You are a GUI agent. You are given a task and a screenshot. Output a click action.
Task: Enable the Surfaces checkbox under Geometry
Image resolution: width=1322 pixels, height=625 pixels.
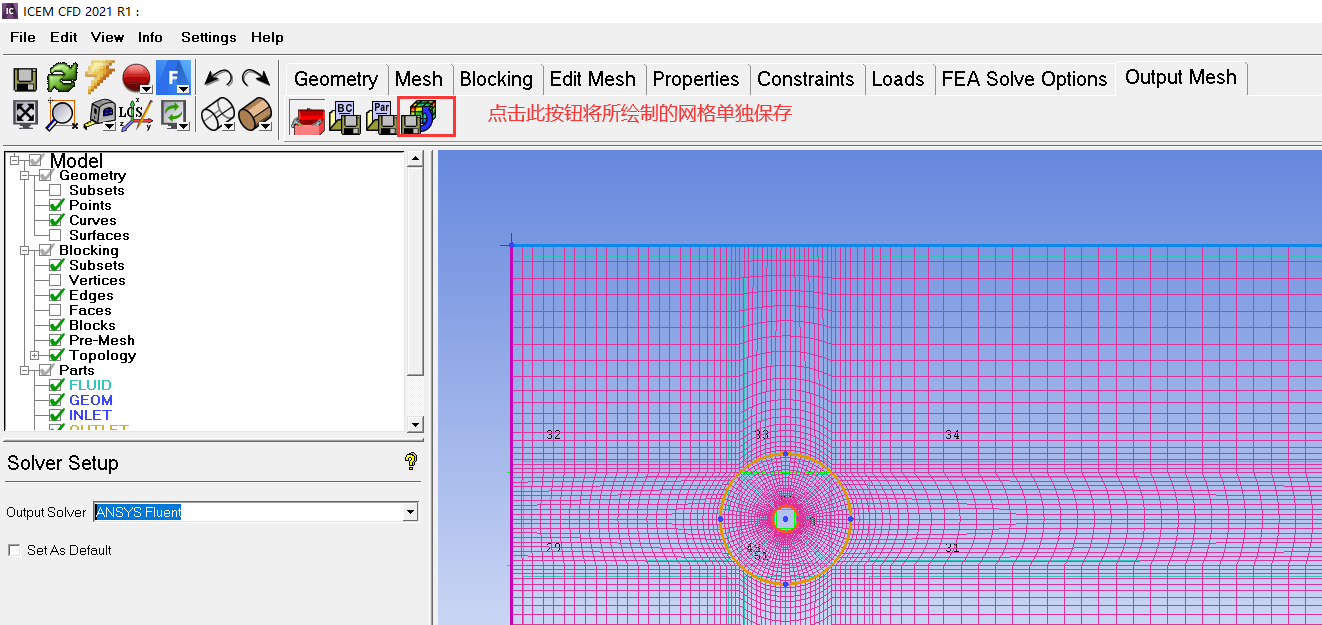[55, 235]
